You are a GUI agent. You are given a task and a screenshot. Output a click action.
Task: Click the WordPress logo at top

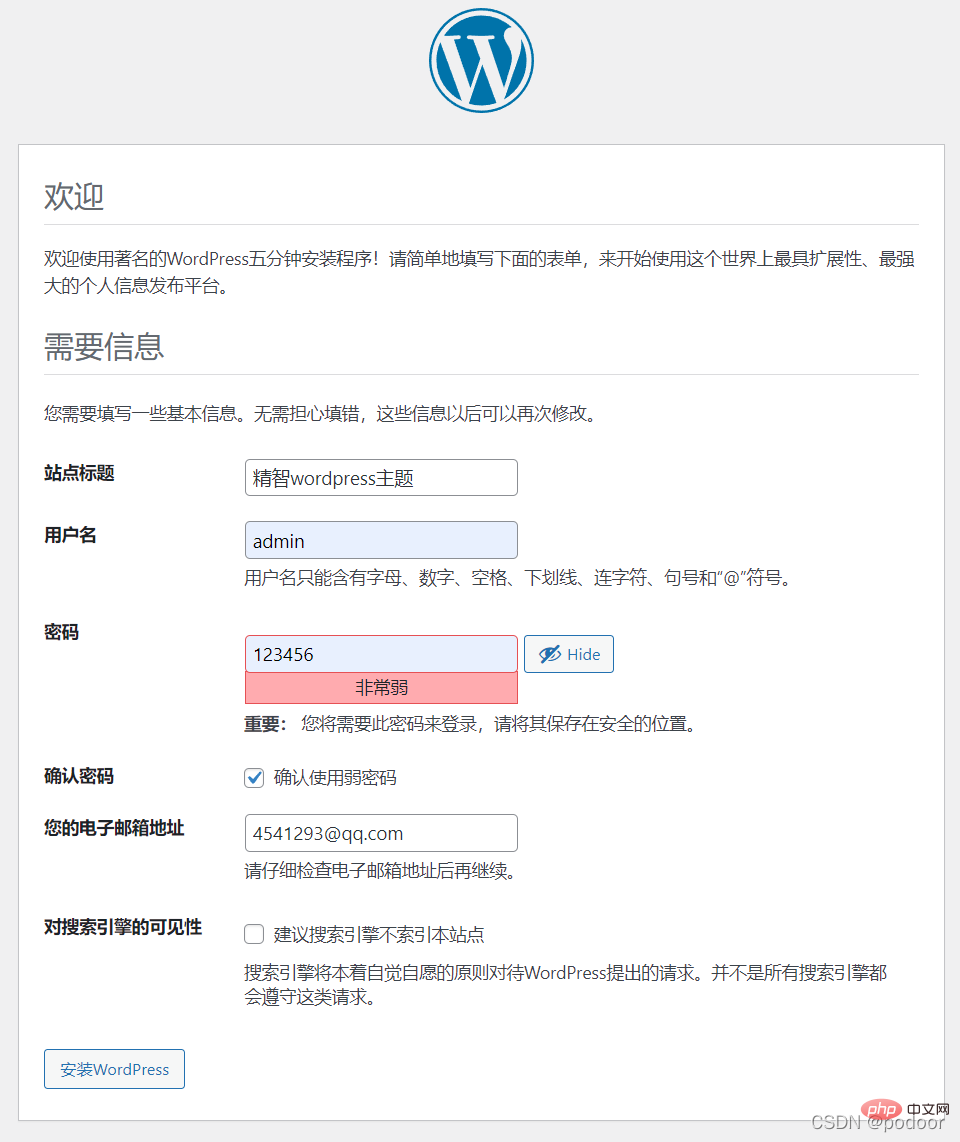481,60
